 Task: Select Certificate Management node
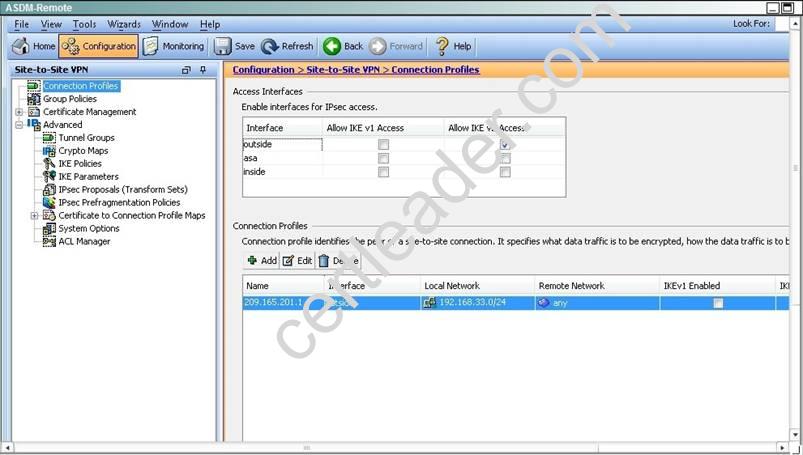coord(90,112)
